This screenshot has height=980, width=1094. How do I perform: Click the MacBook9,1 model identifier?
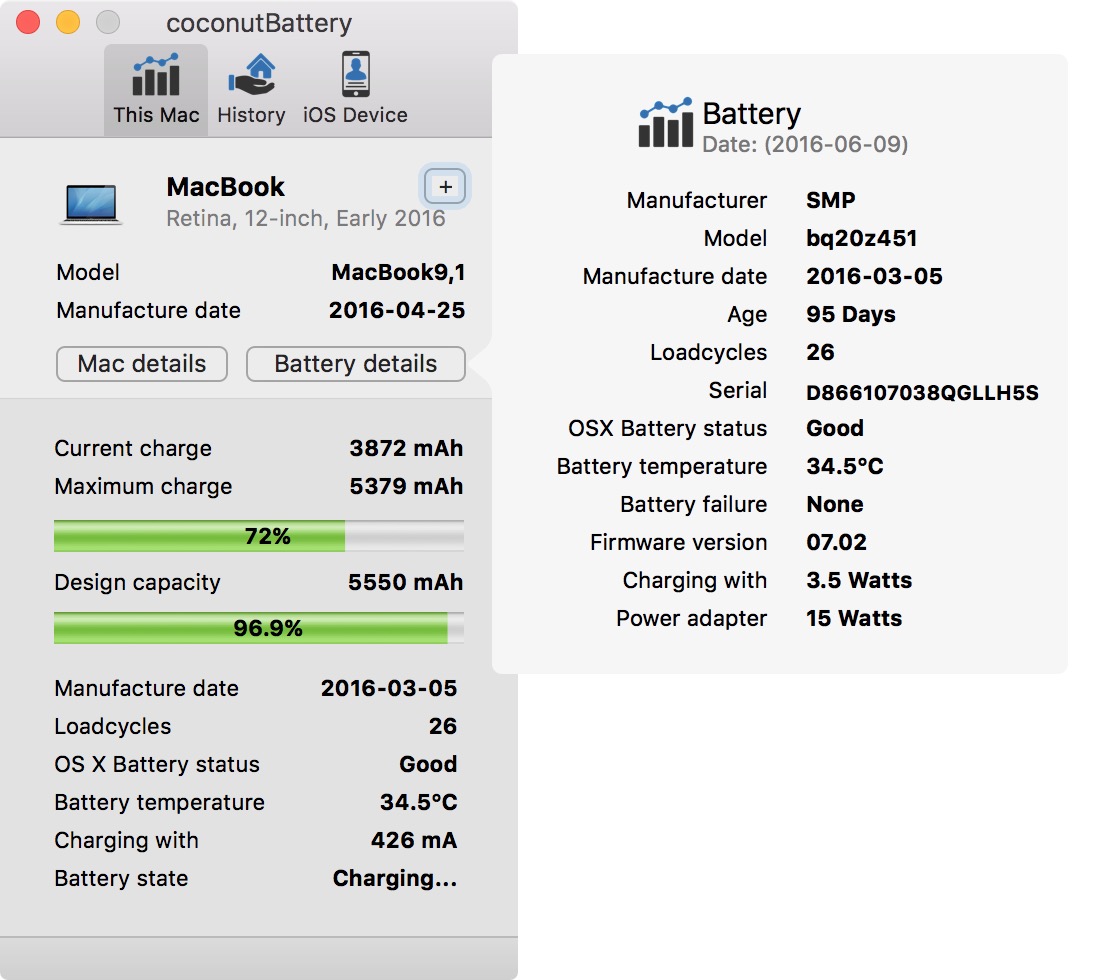tap(398, 273)
